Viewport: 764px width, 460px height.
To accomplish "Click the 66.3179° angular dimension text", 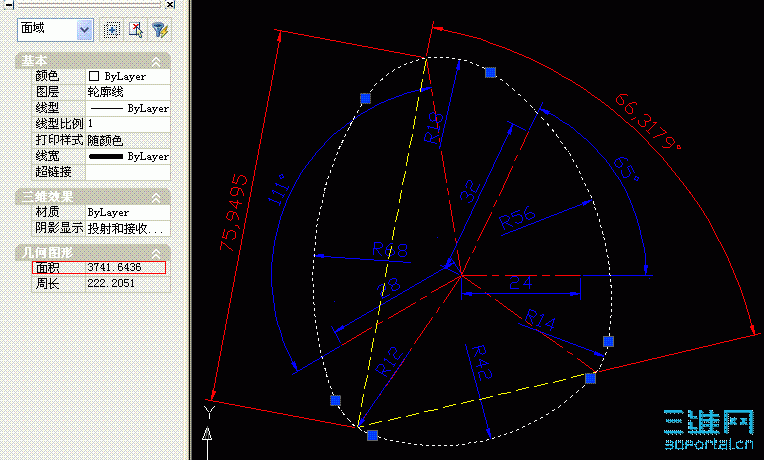I will pos(648,122).
